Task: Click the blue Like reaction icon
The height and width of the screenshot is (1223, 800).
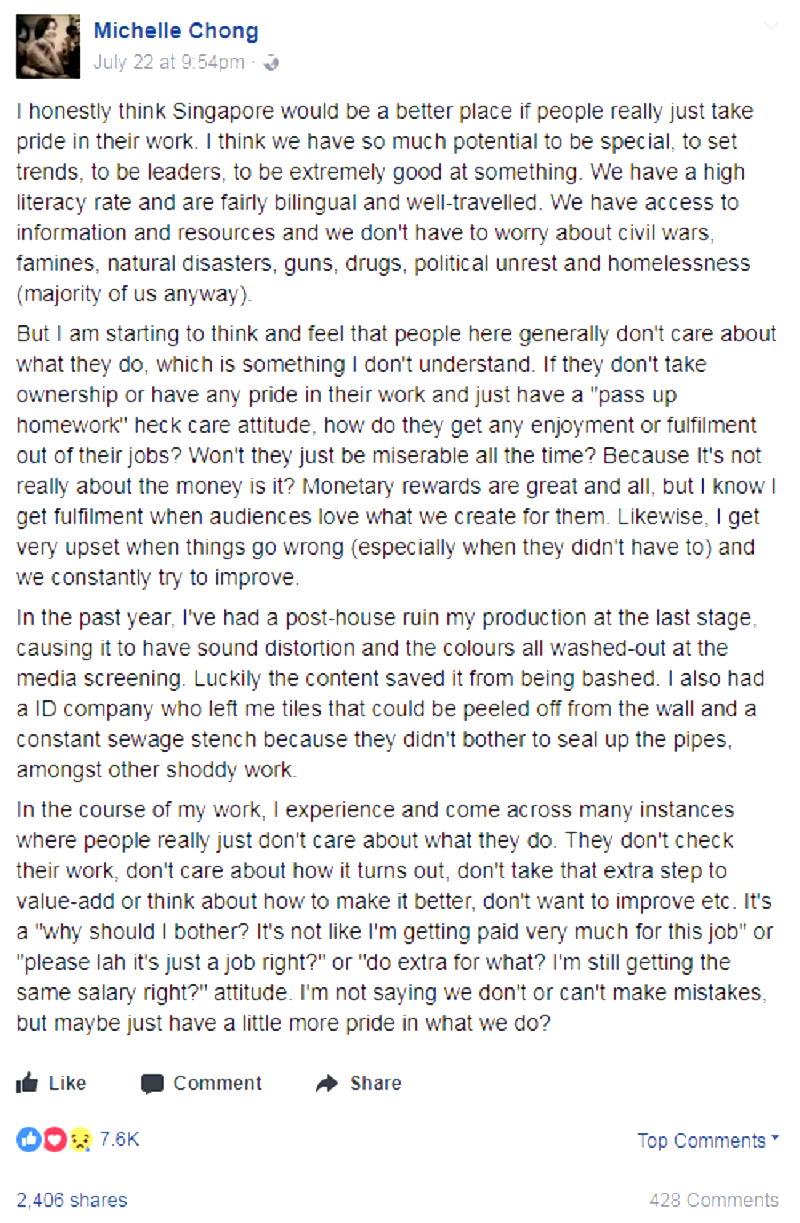Action: pos(27,1139)
